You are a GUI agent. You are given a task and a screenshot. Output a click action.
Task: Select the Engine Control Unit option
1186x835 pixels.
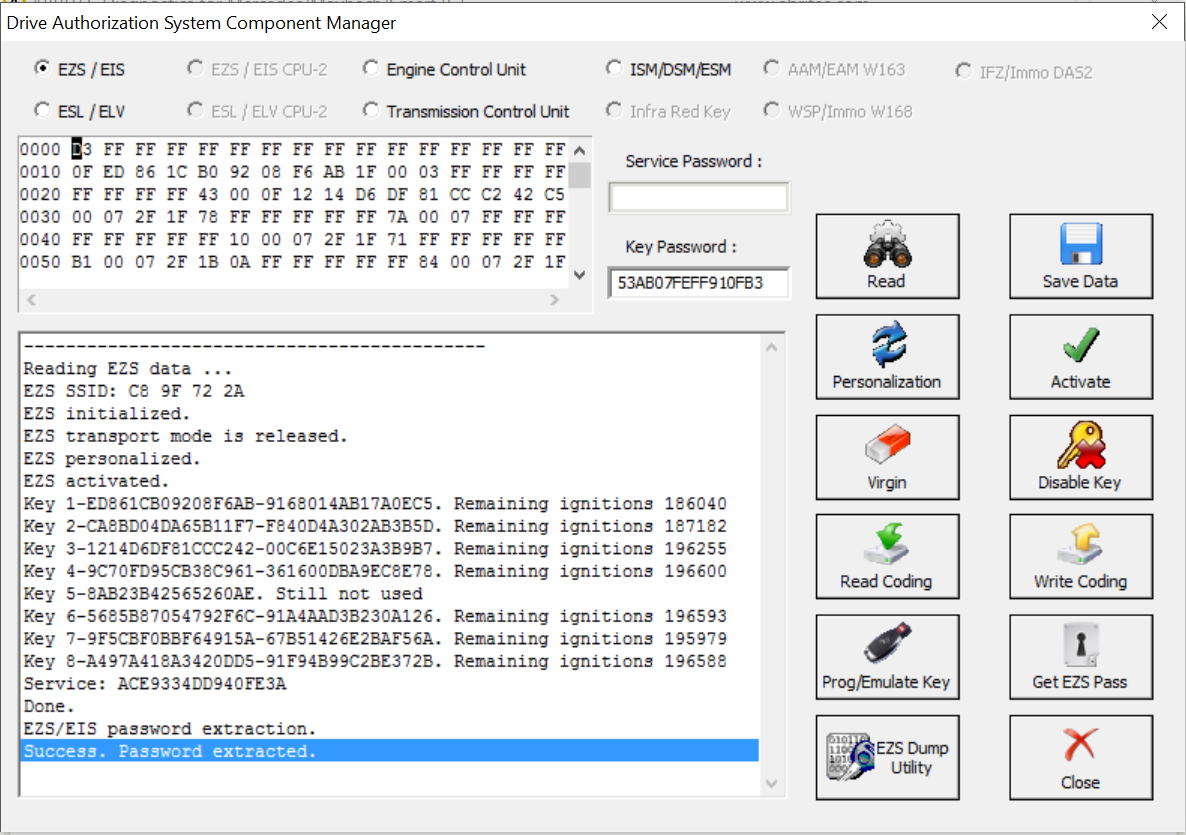pos(371,69)
